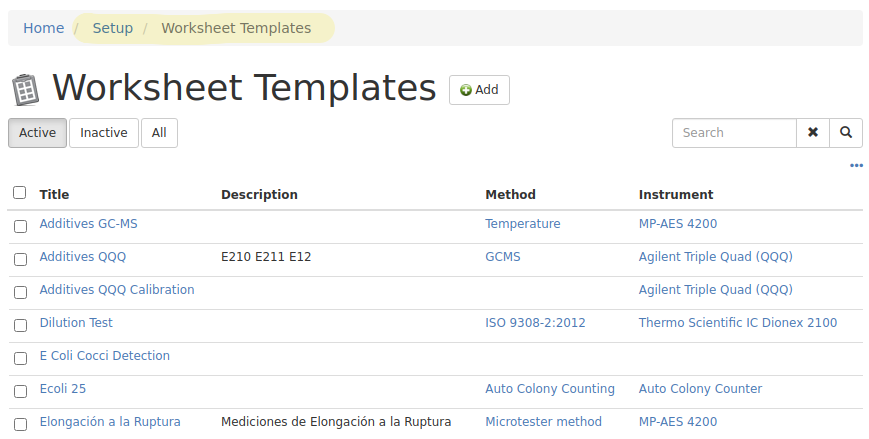The width and height of the screenshot is (869, 439).
Task: Go to Home in the breadcrumb
Action: pyautogui.click(x=44, y=28)
